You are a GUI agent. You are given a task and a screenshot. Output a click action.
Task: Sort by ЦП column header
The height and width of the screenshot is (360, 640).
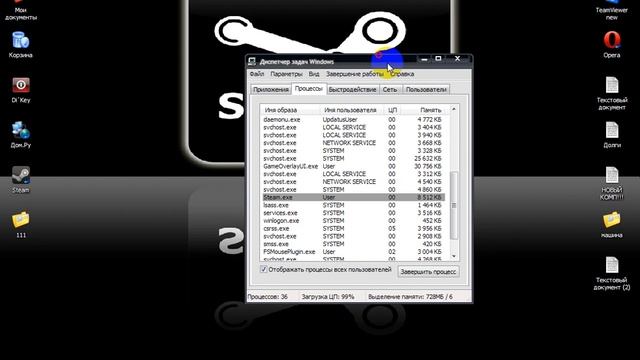tap(392, 110)
